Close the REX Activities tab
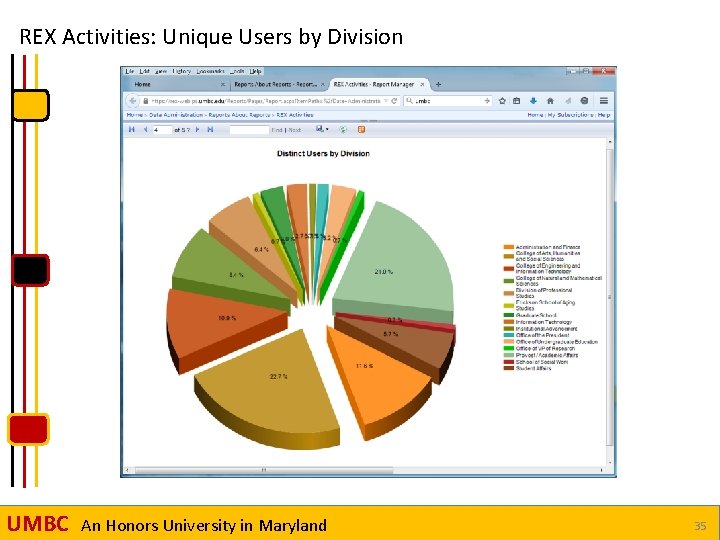 (422, 84)
